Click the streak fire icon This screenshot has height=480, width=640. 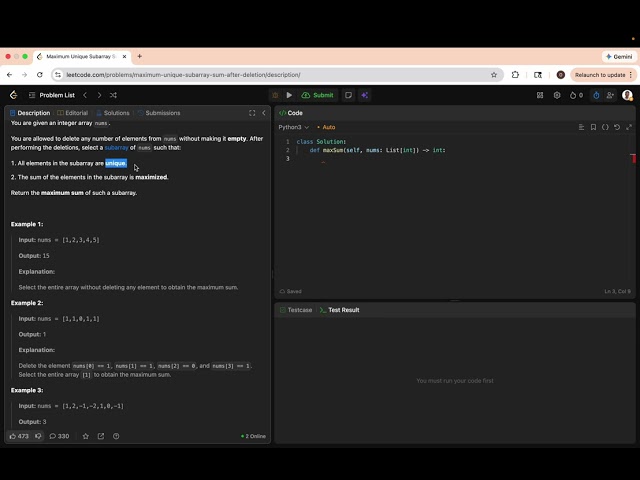coord(576,95)
